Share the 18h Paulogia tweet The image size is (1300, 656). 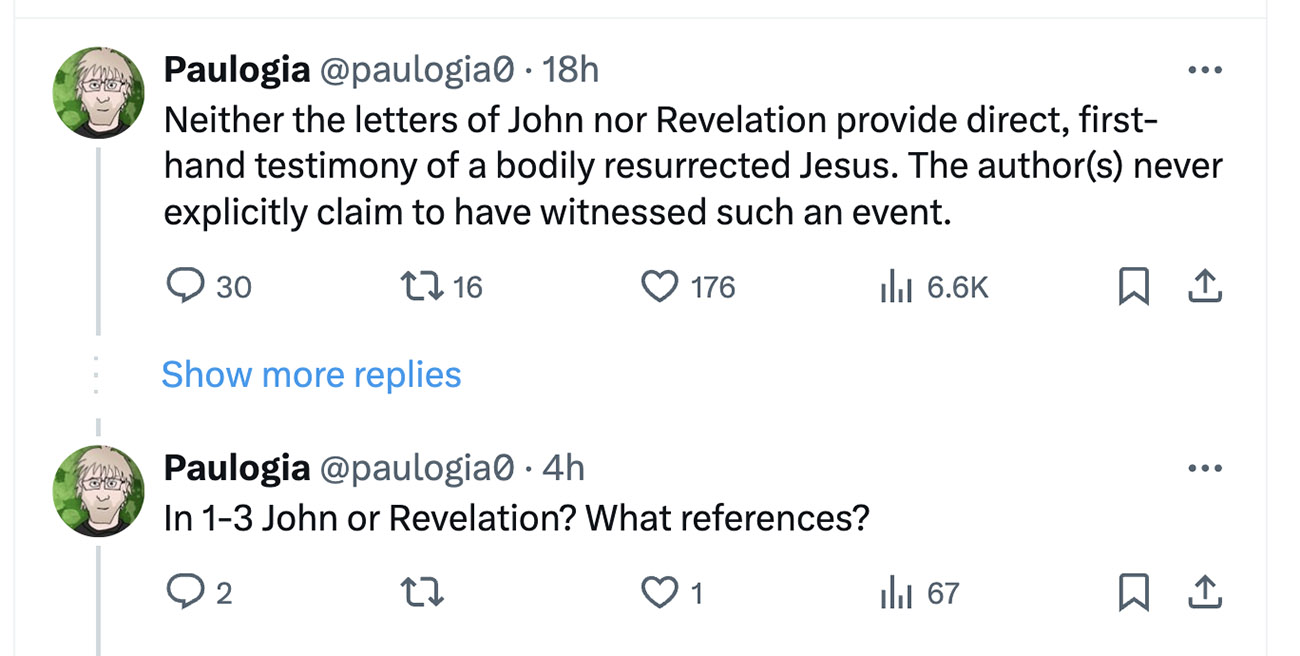[1205, 288]
